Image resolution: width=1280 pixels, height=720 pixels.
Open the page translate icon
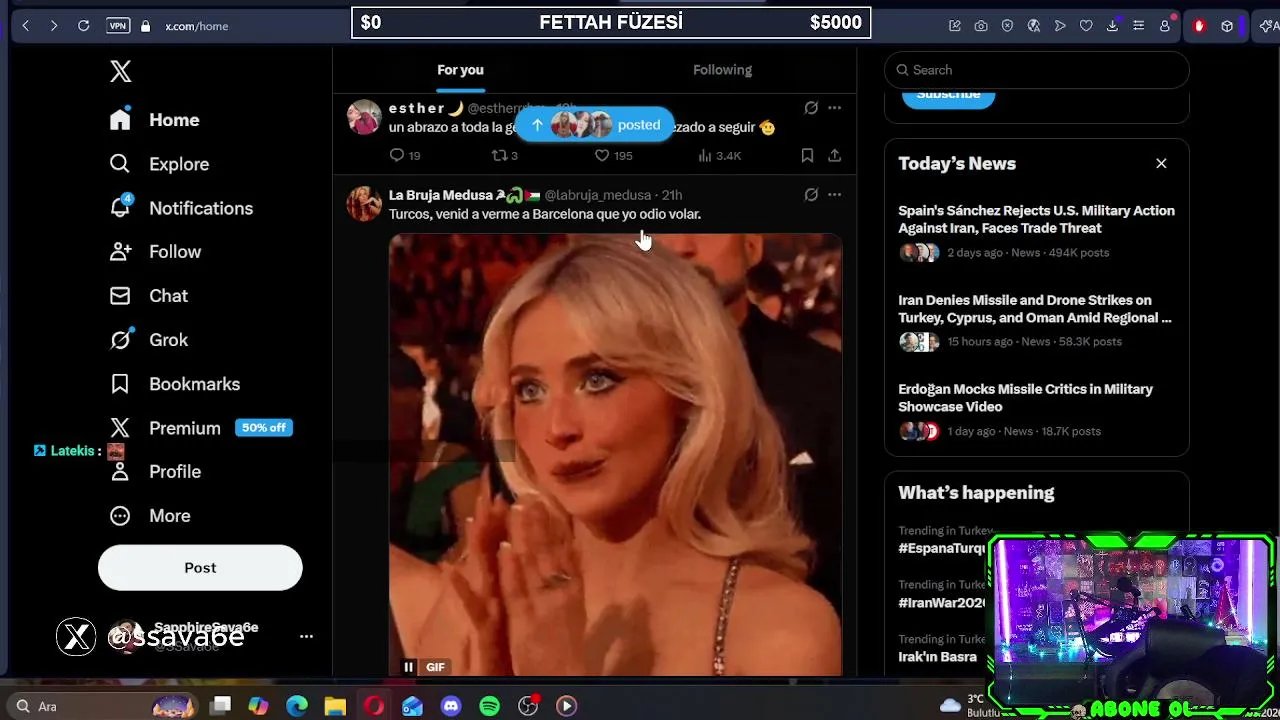[1034, 26]
